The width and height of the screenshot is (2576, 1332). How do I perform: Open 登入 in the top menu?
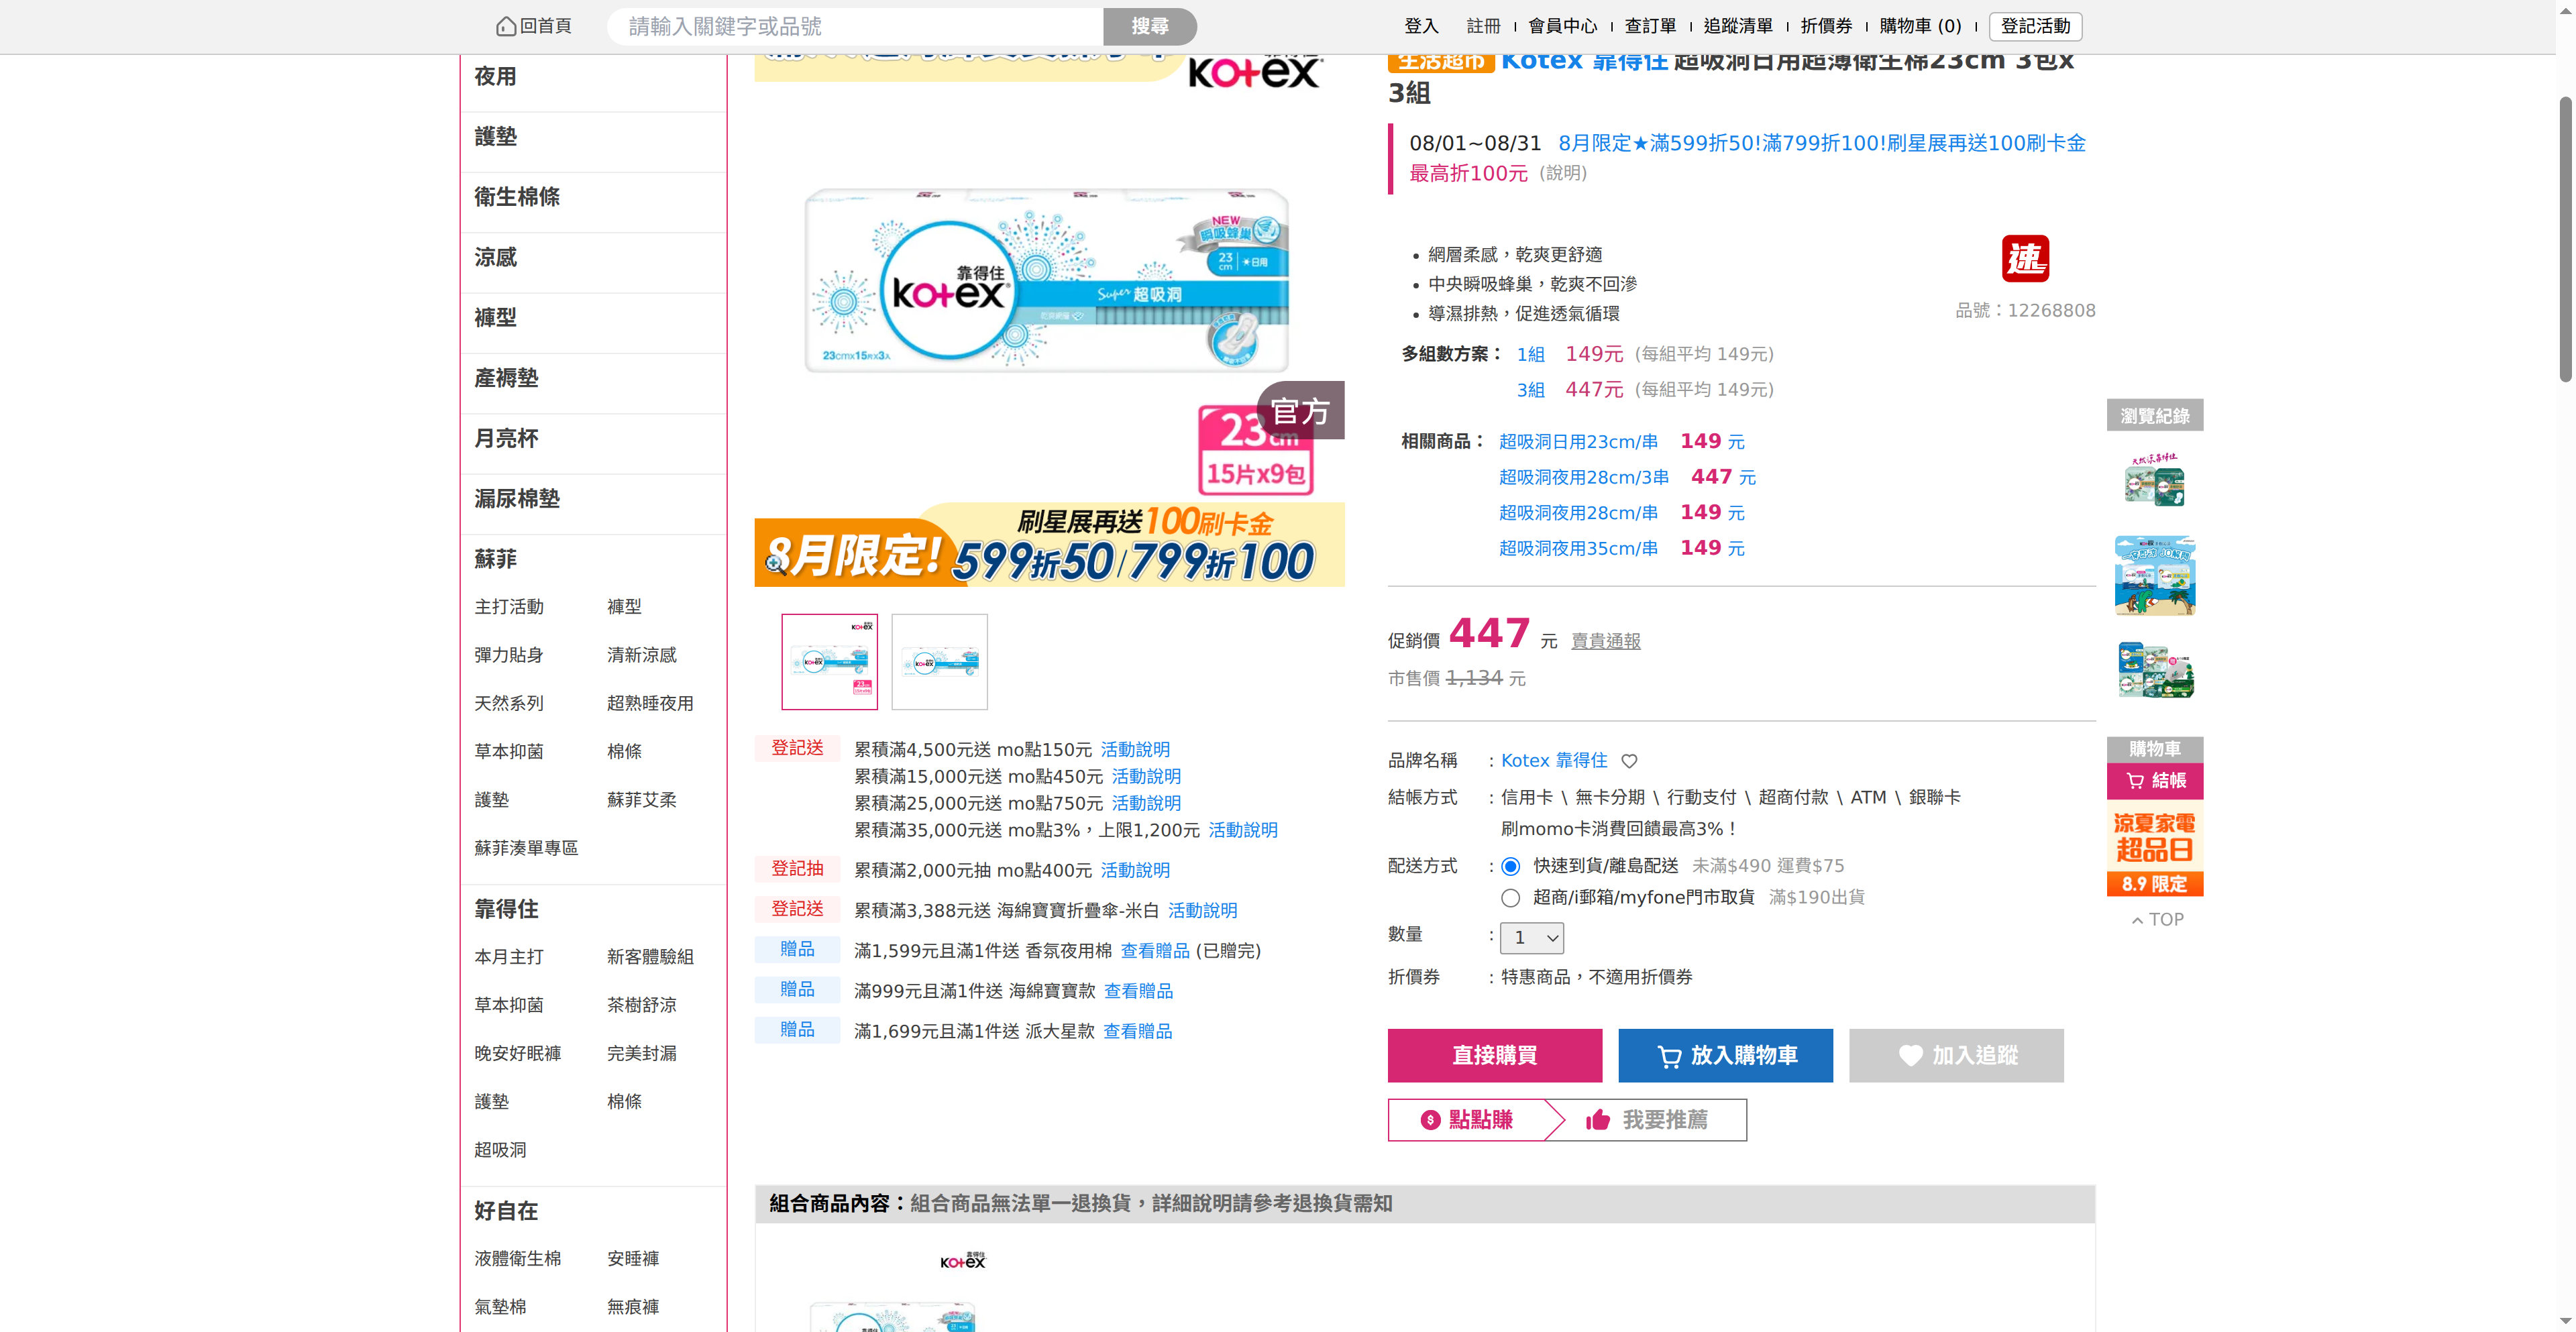click(x=1421, y=26)
